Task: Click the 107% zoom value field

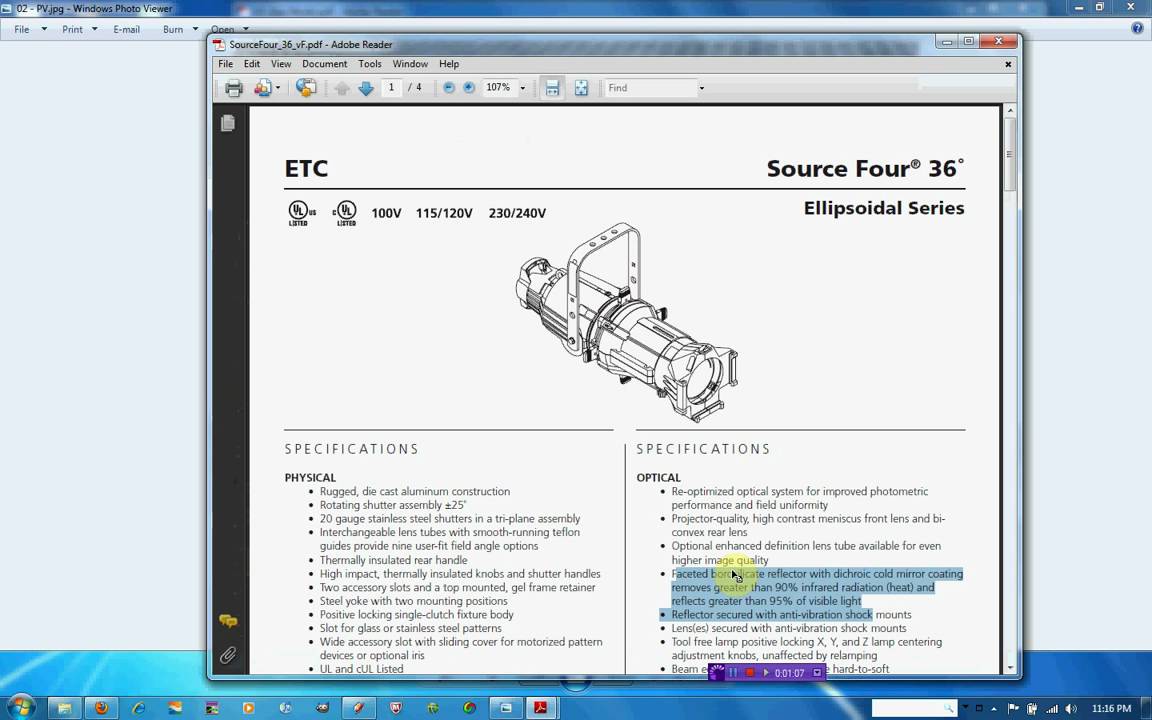Action: pos(498,87)
